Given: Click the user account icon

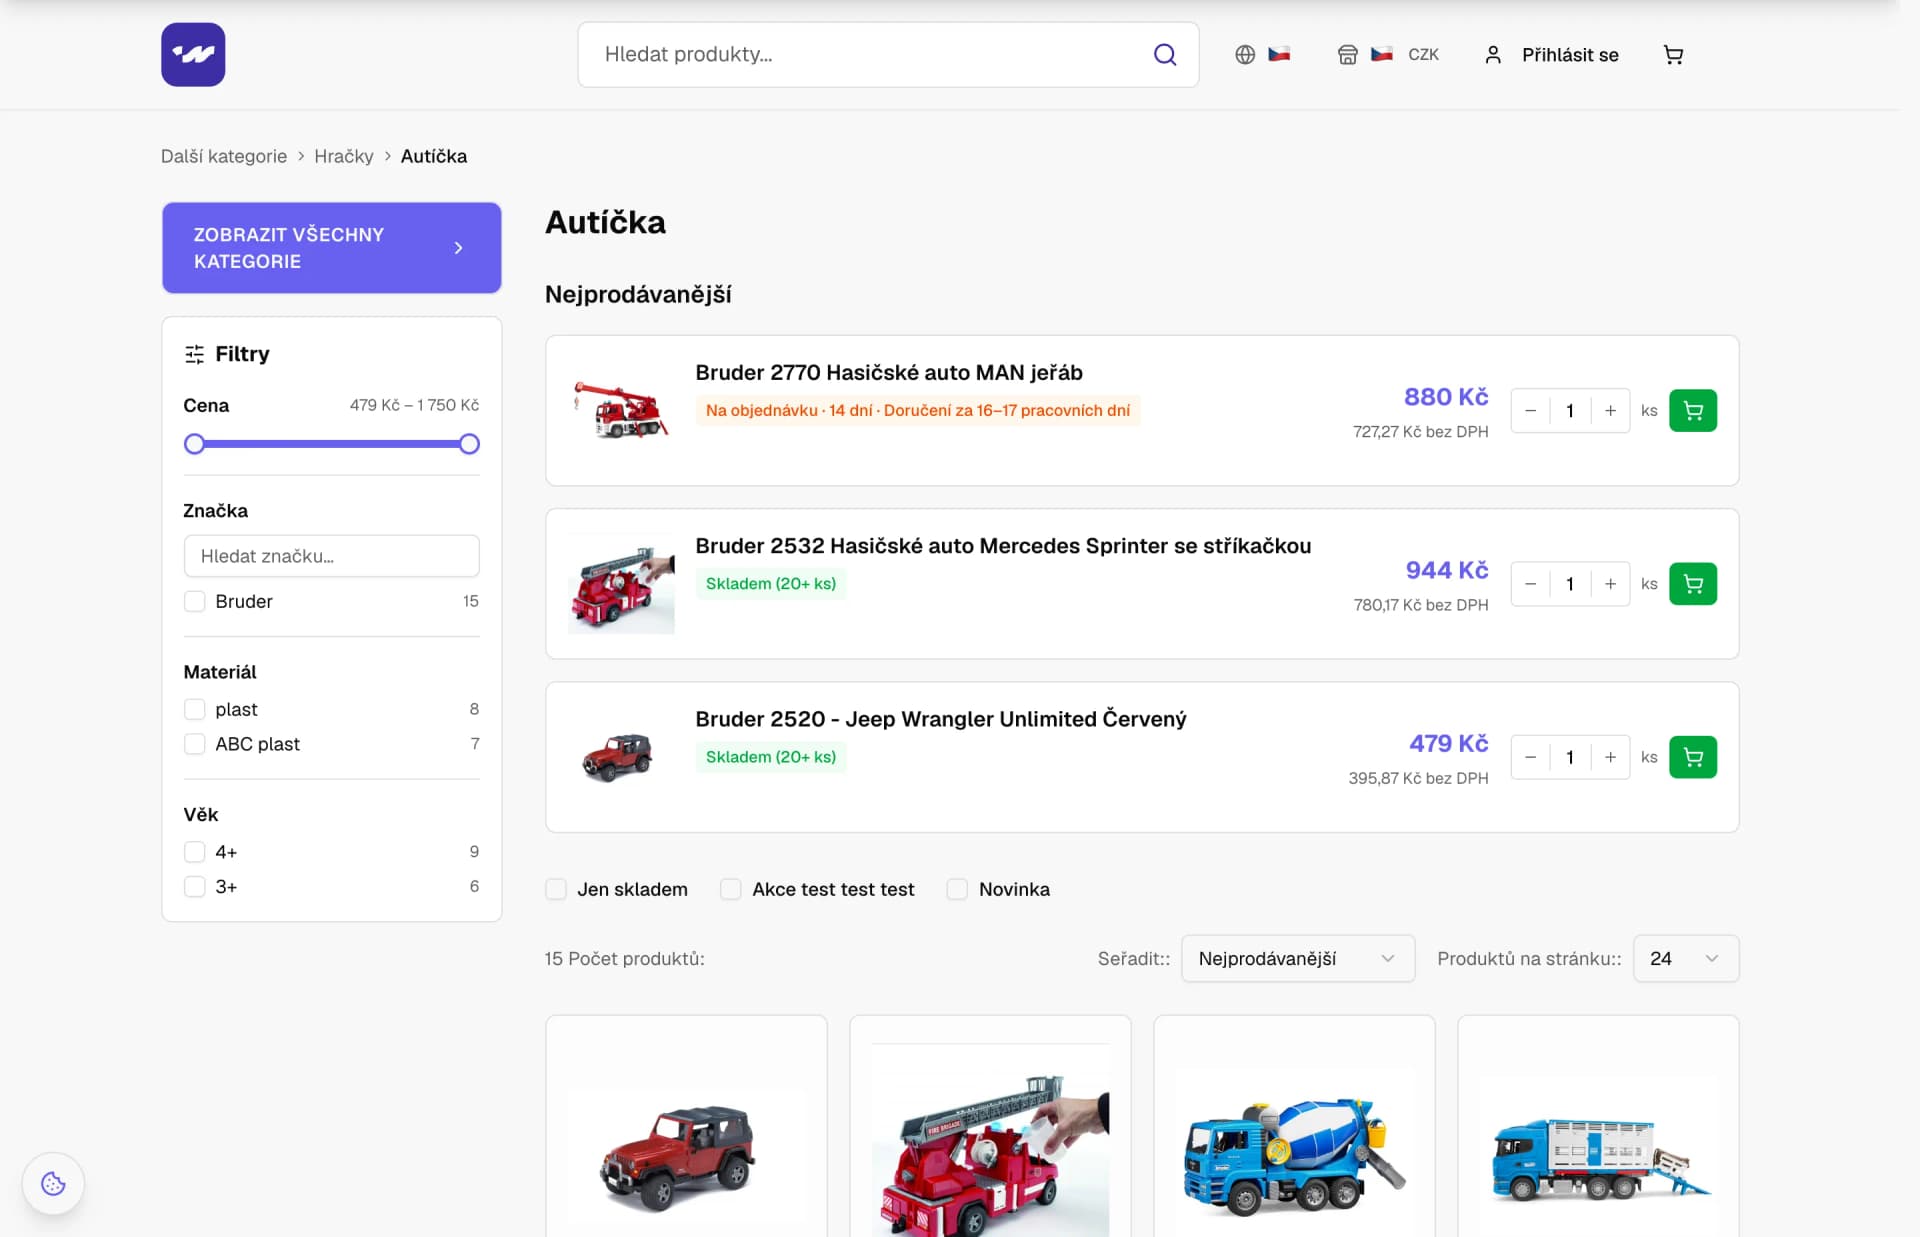Looking at the screenshot, I should [1493, 55].
